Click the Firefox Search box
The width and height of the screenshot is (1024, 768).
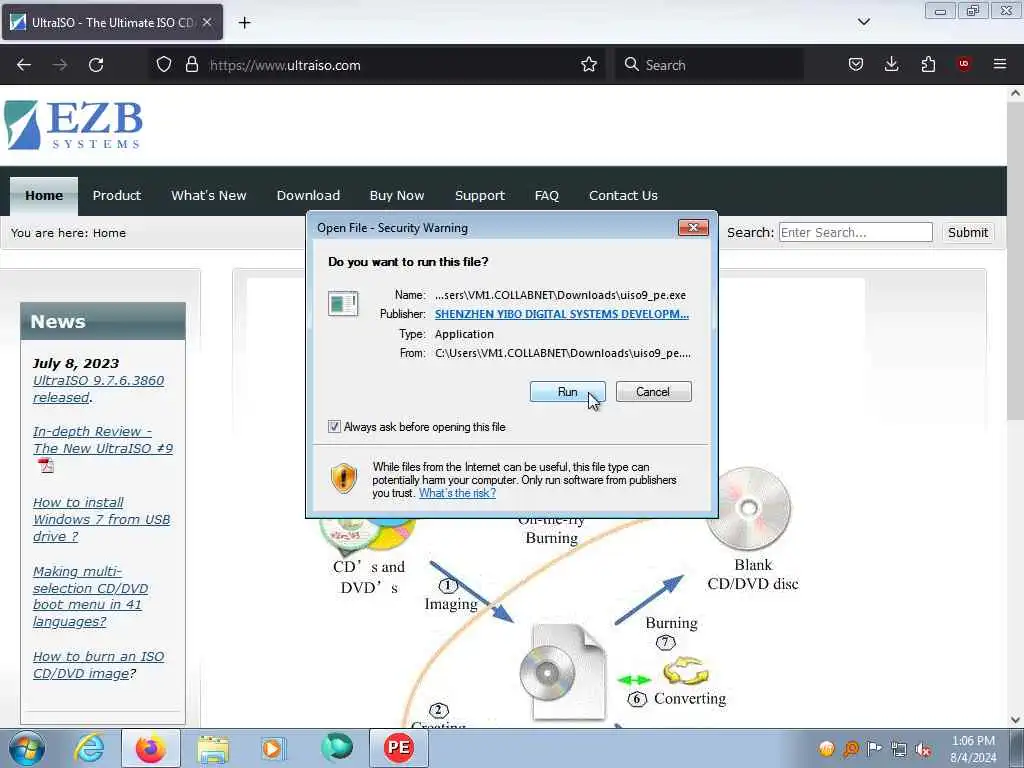[709, 65]
